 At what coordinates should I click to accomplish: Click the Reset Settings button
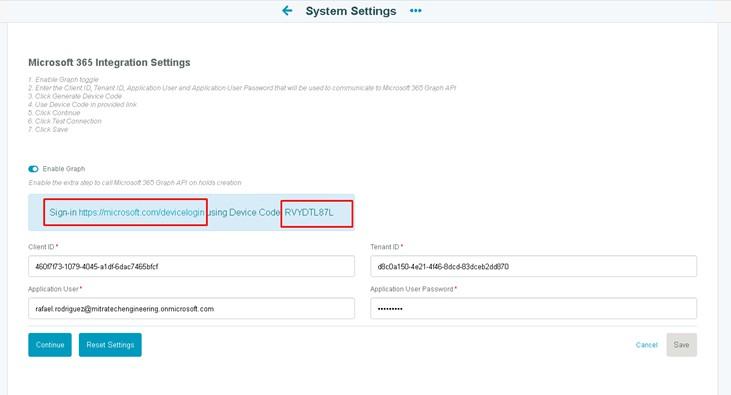110,345
